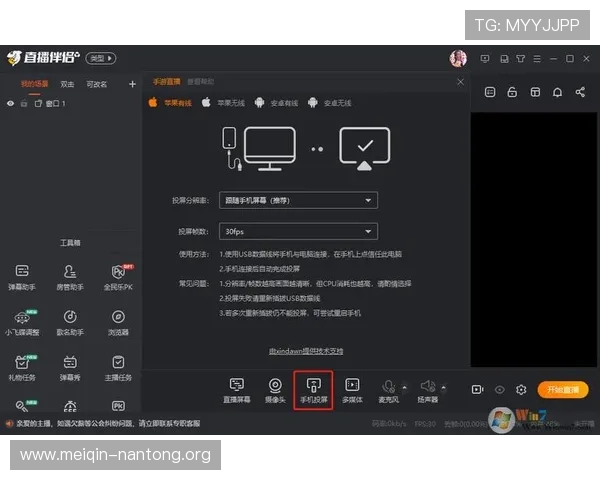Add a new scene with plus button
This screenshot has width=600, height=480.
(132, 84)
